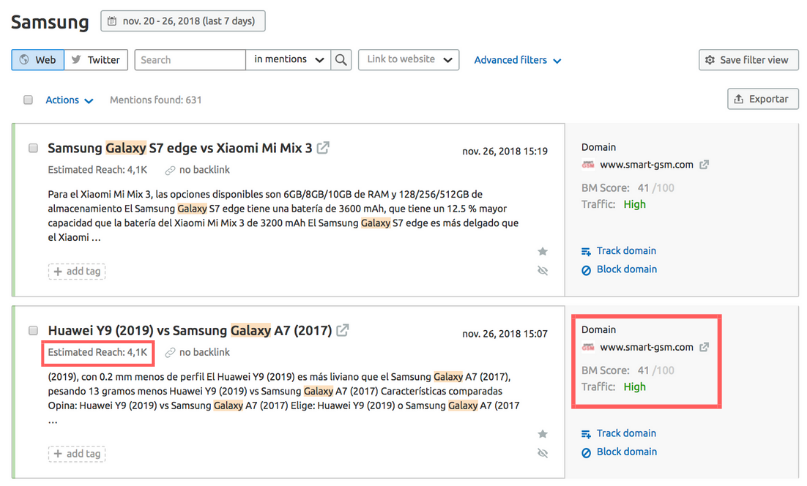Click www.smart-gsm.com domain in second card
This screenshot has width=807, height=486.
click(x=646, y=347)
